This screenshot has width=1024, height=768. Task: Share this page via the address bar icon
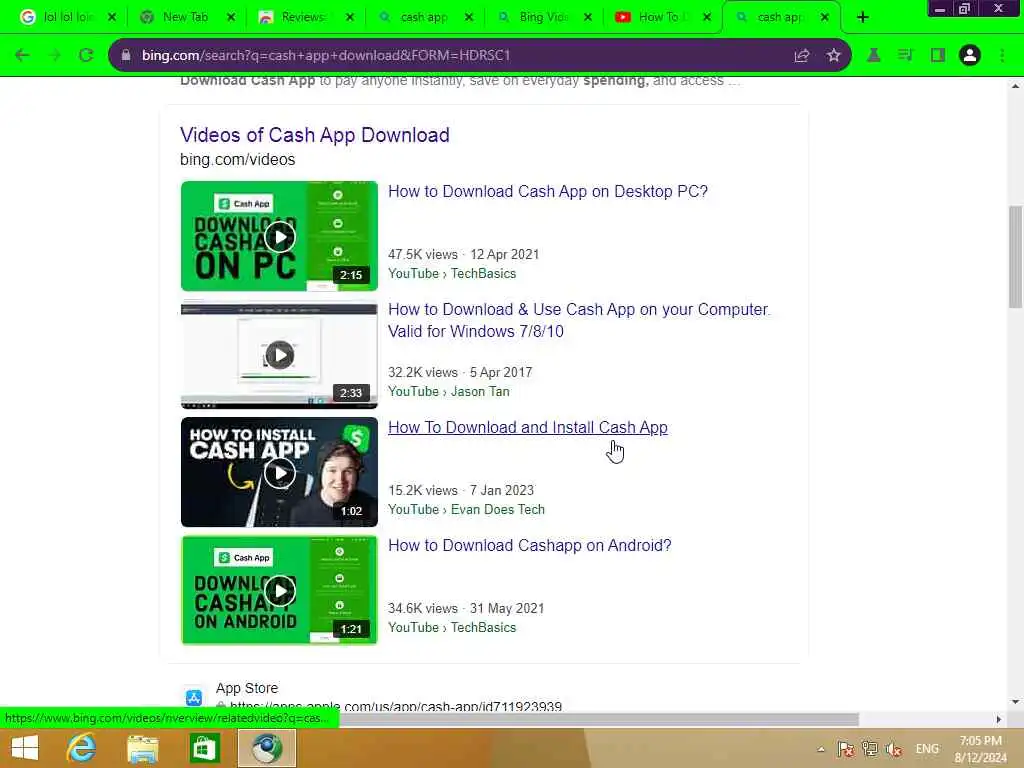(801, 56)
